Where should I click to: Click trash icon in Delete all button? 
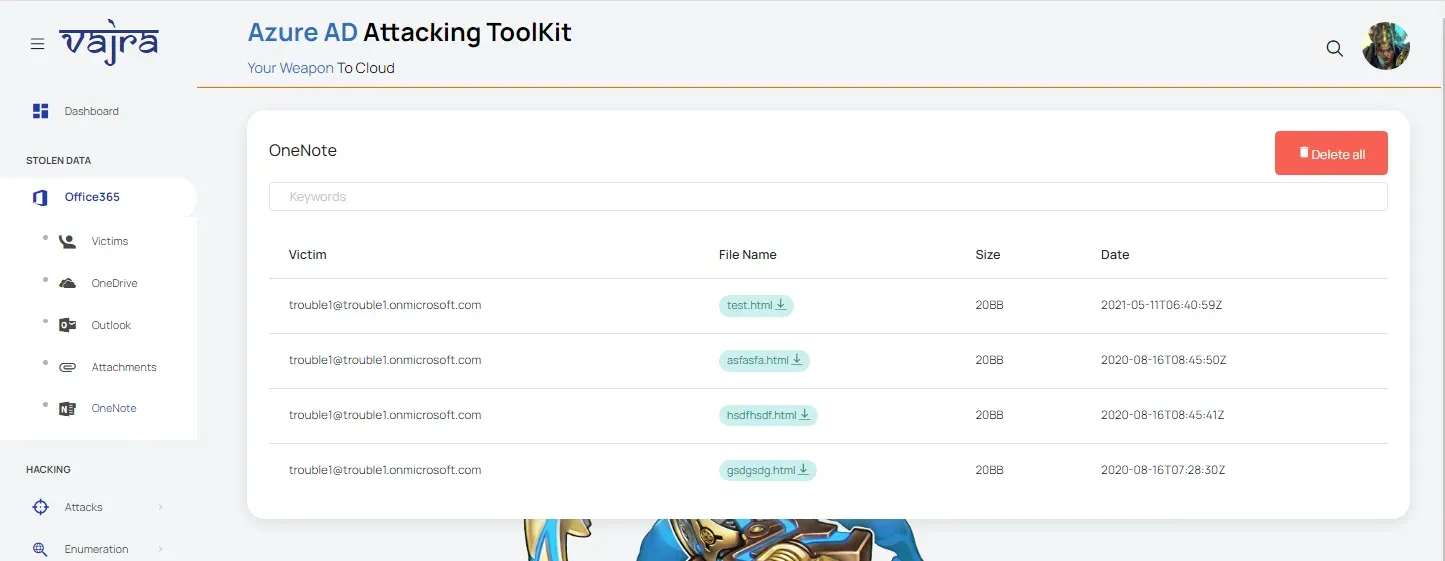click(x=1304, y=153)
